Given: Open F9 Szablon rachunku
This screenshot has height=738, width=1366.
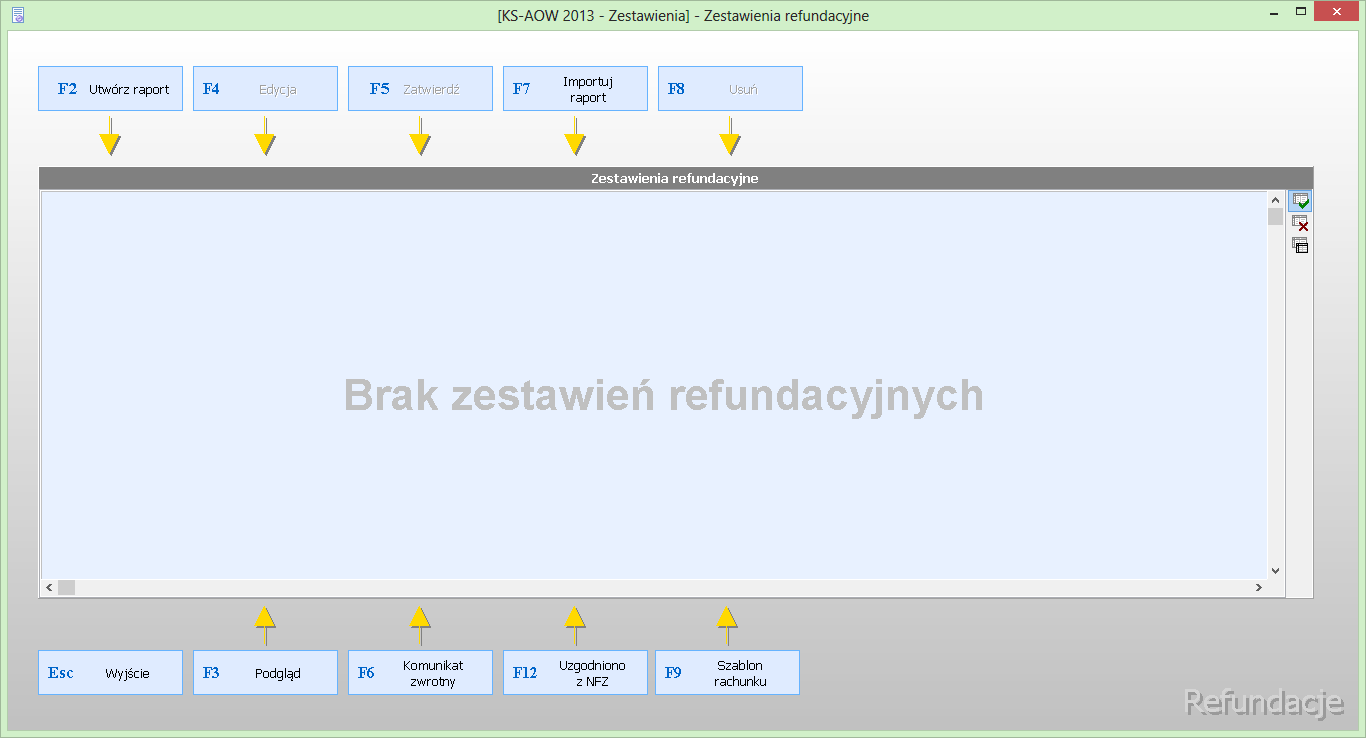Looking at the screenshot, I should [x=727, y=673].
